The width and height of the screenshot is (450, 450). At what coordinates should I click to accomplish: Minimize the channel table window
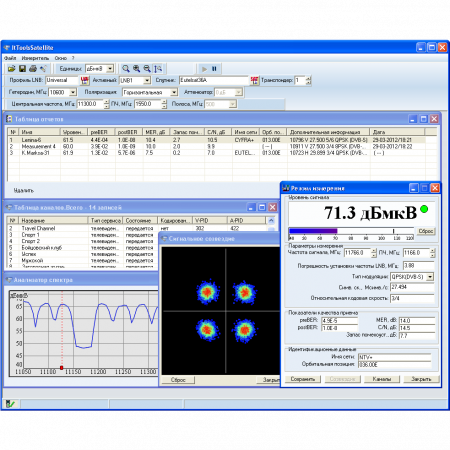(x=252, y=207)
